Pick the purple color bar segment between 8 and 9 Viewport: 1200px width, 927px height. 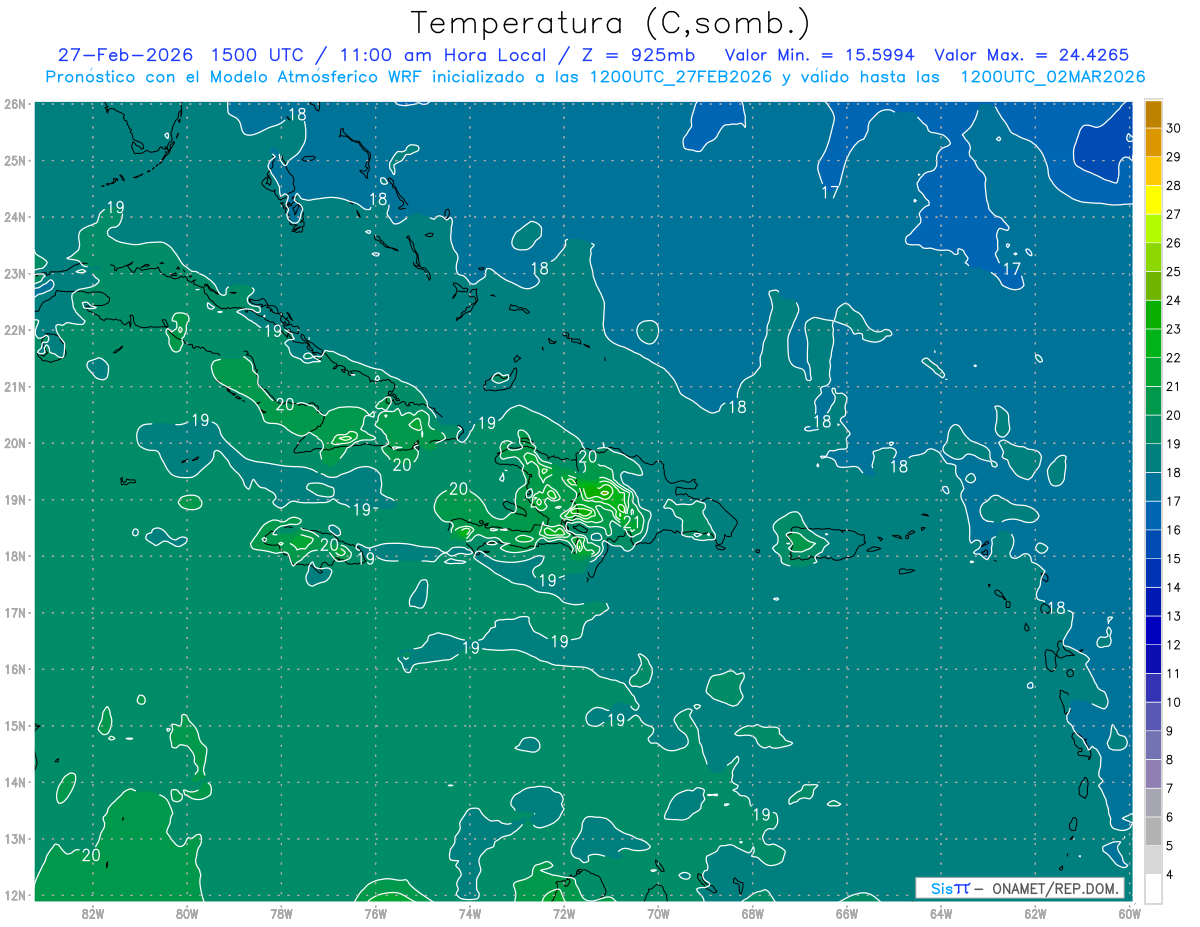click(x=1153, y=746)
